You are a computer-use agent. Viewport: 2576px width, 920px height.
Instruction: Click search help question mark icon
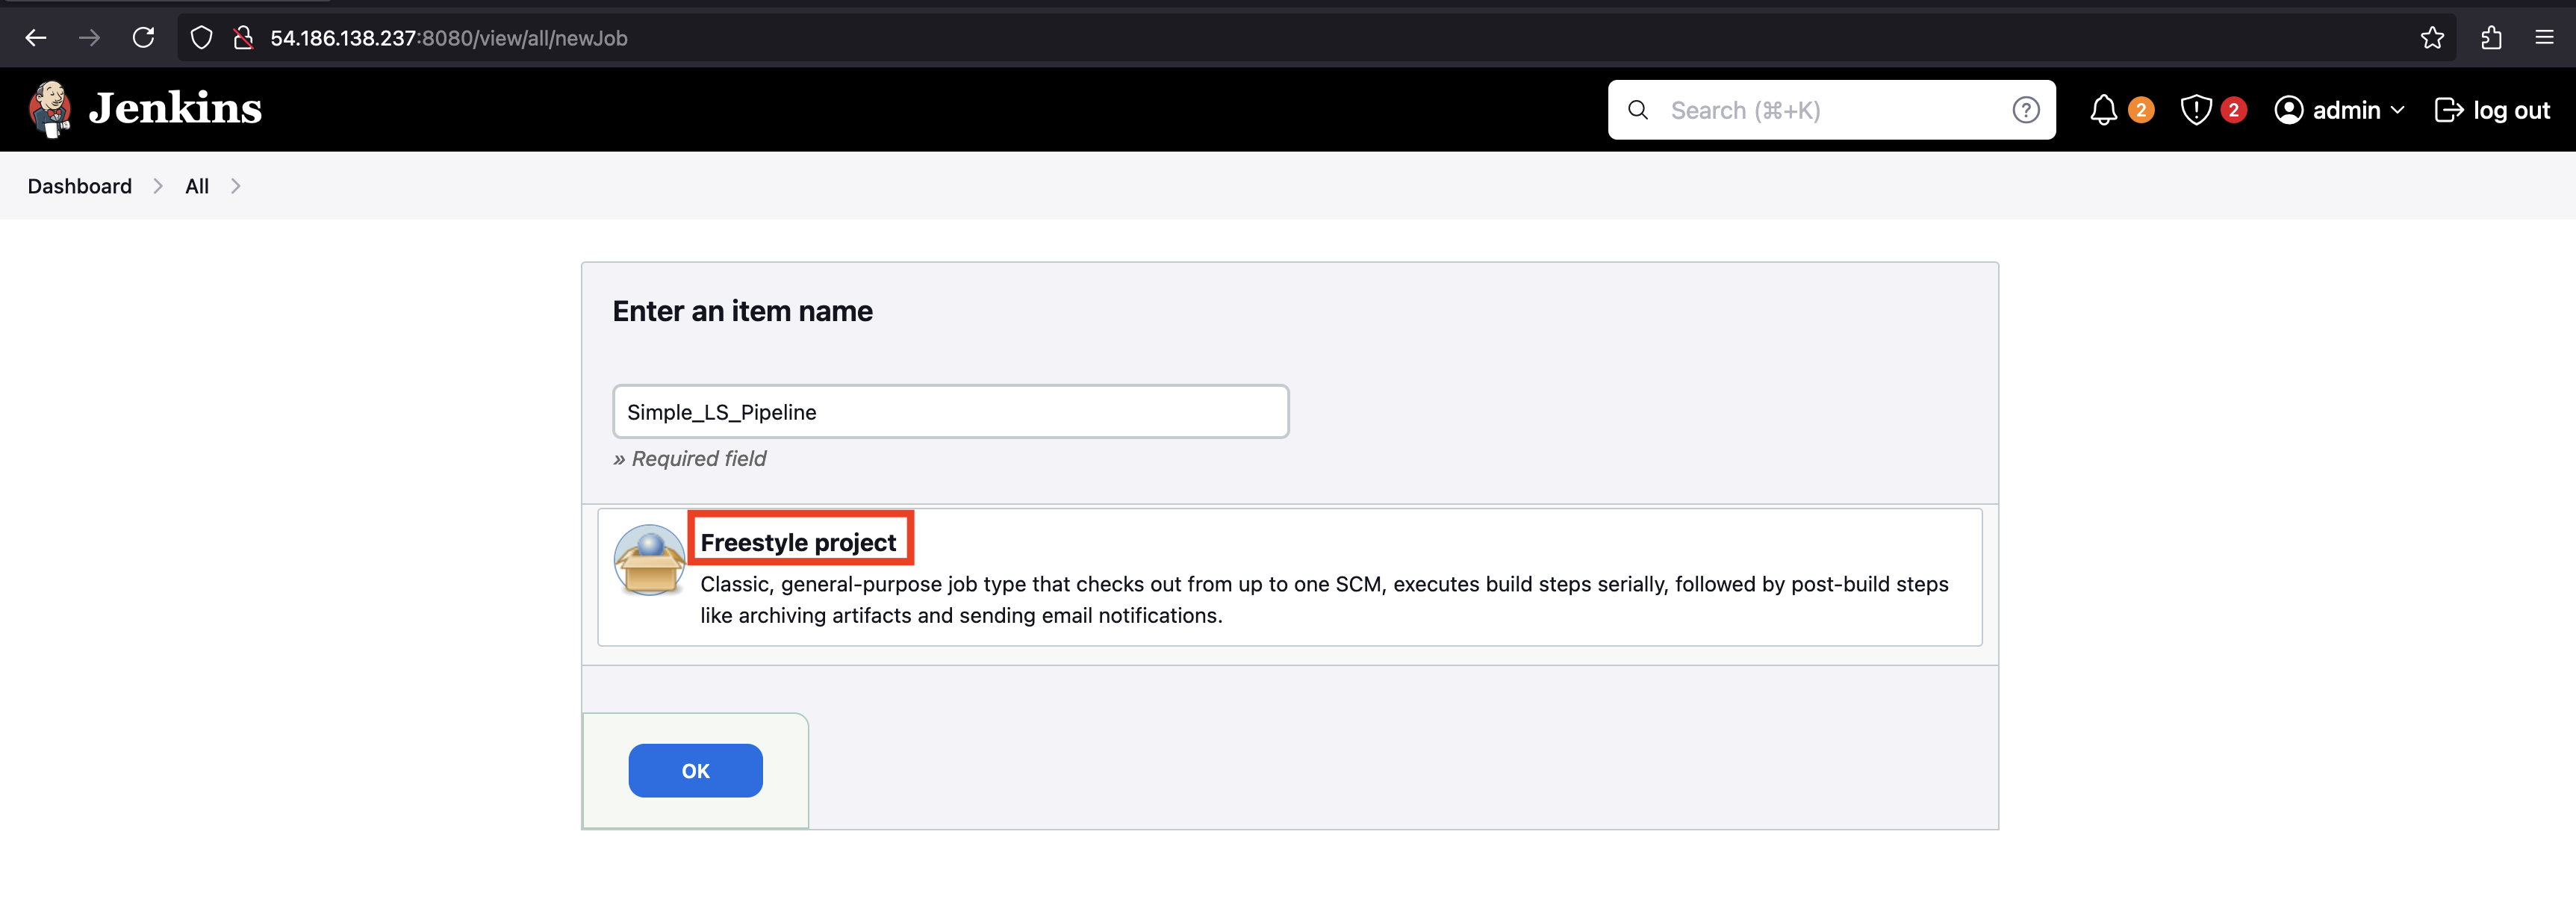click(2025, 110)
